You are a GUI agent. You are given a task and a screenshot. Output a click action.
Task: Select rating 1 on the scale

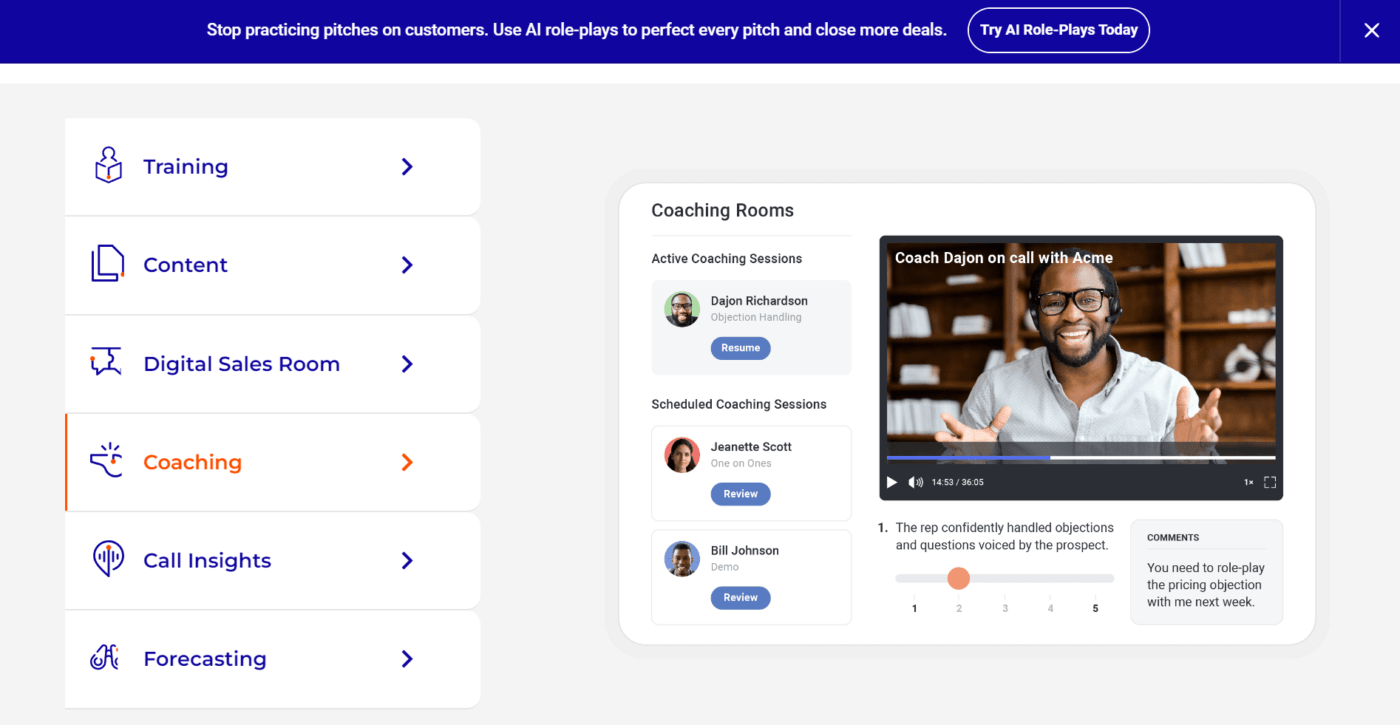click(x=914, y=609)
